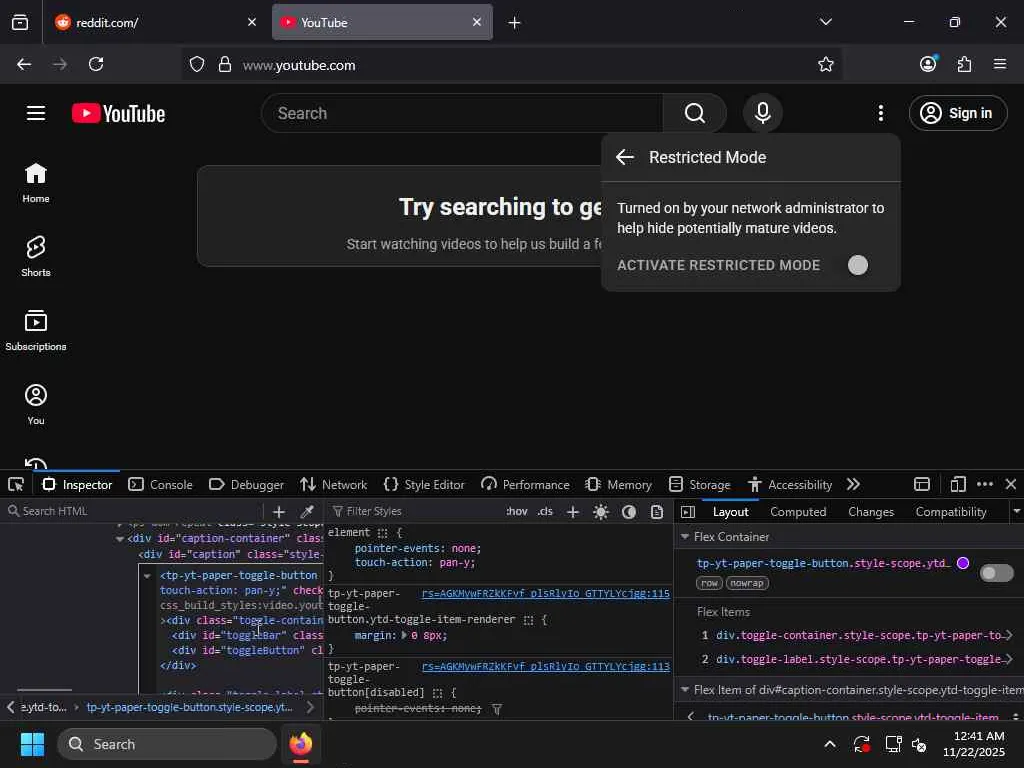Bookmark this page with the star
This screenshot has width=1024, height=768.
pos(825,64)
